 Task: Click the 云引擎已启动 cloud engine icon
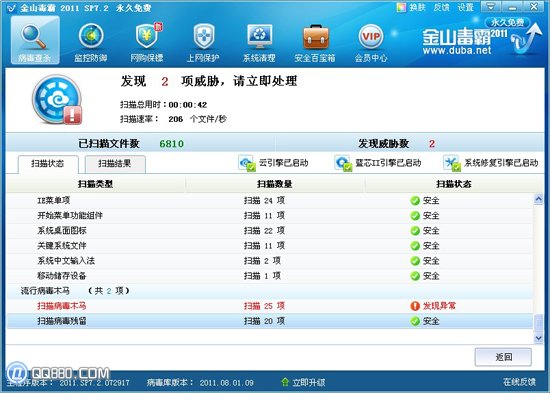(x=246, y=163)
